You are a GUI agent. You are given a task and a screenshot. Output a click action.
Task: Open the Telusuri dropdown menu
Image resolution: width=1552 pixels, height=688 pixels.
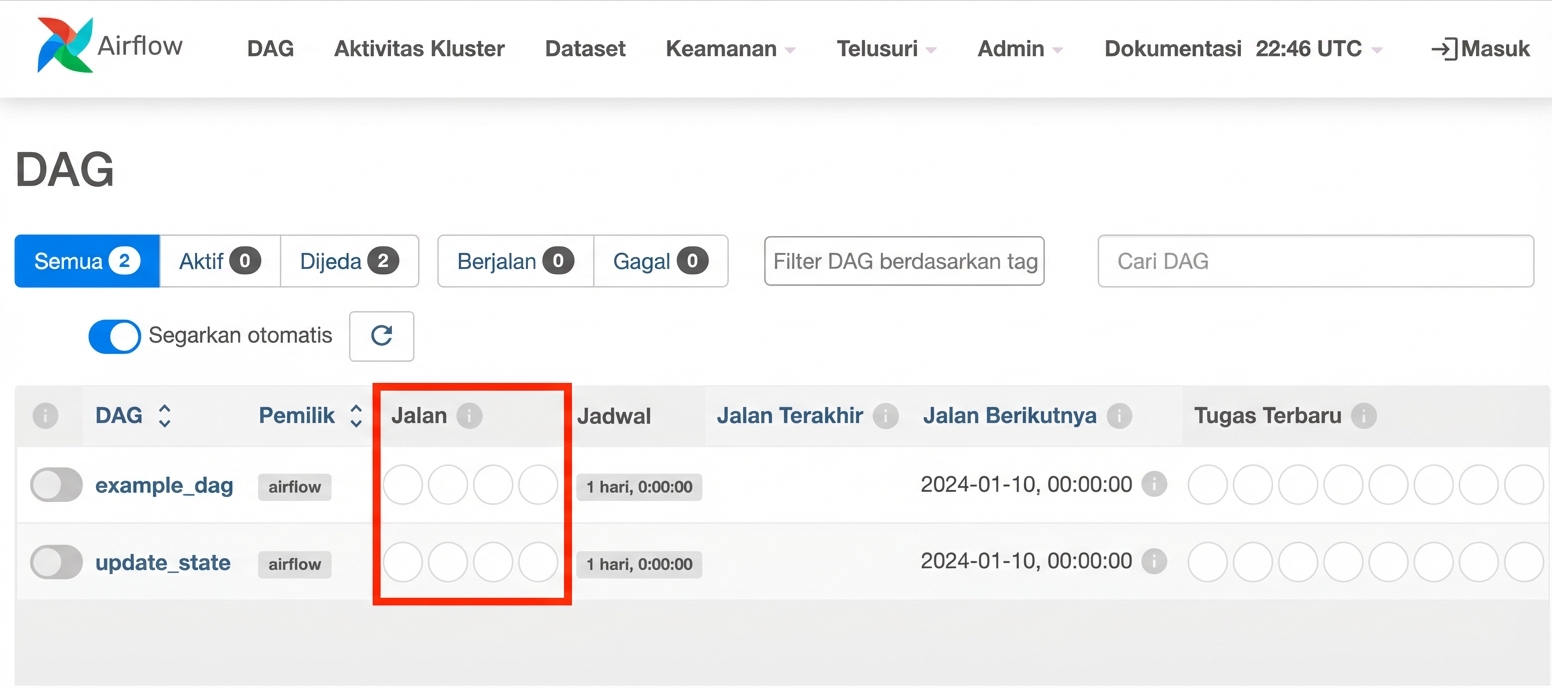[887, 49]
